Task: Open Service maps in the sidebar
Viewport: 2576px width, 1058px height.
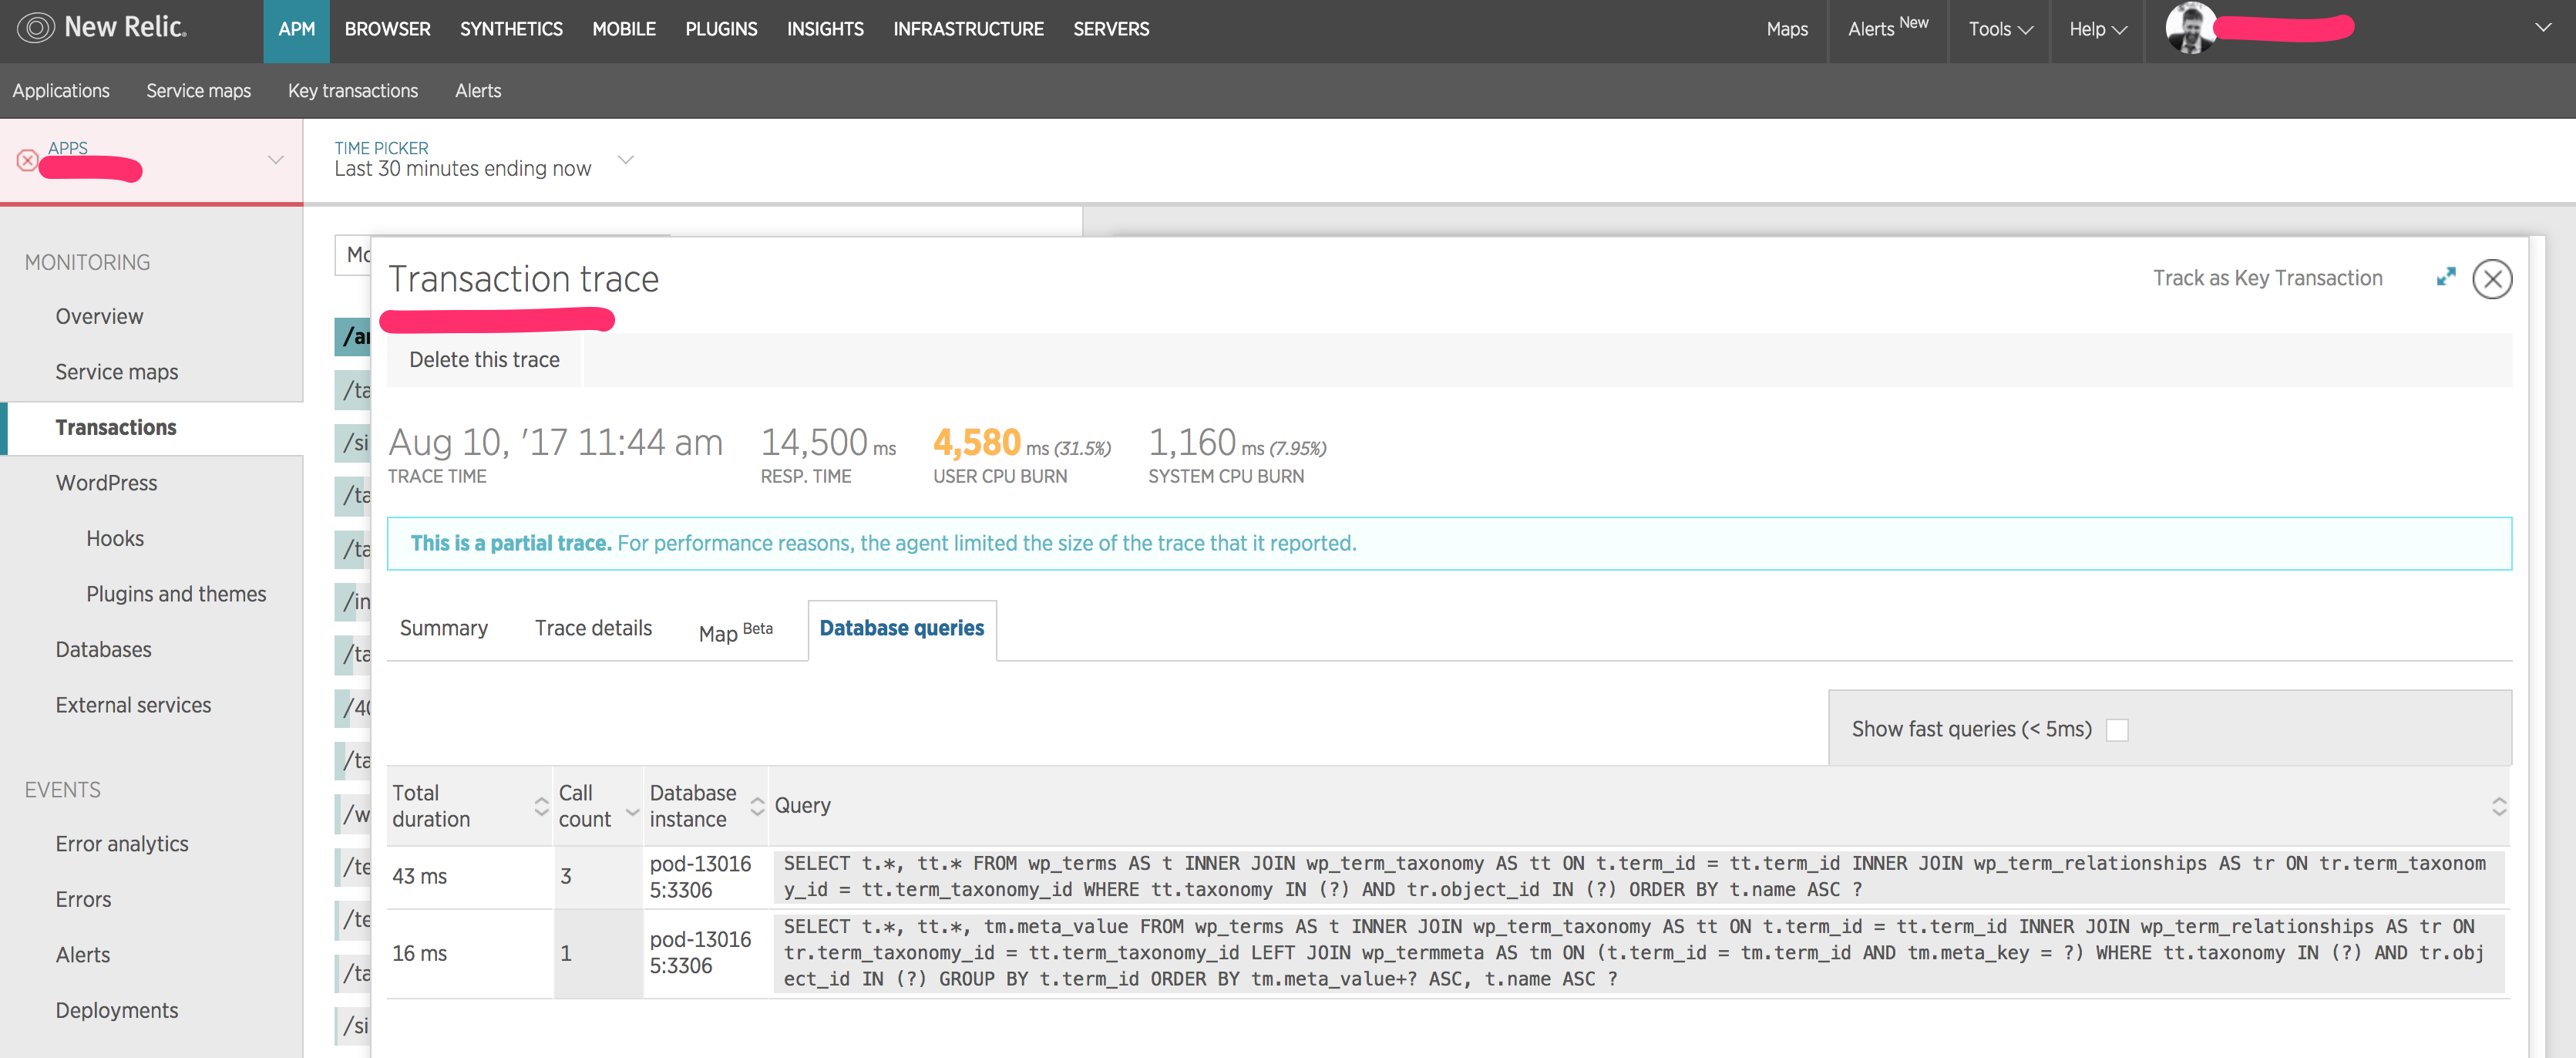Action: pos(117,372)
